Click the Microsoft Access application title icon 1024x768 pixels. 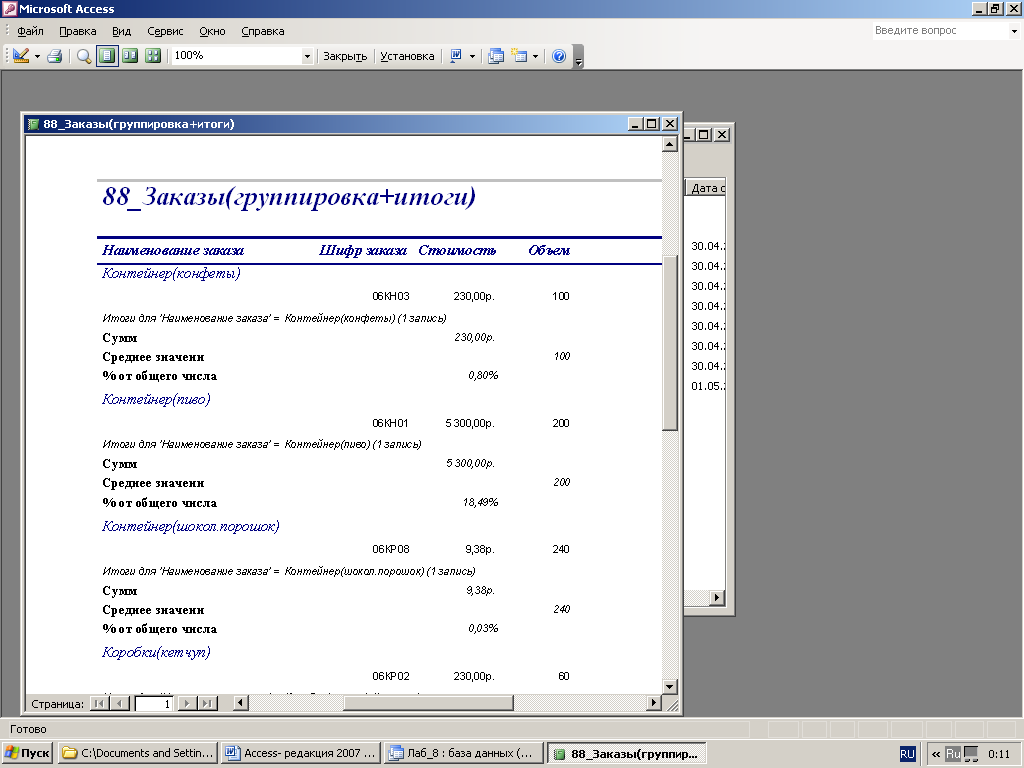[x=10, y=8]
